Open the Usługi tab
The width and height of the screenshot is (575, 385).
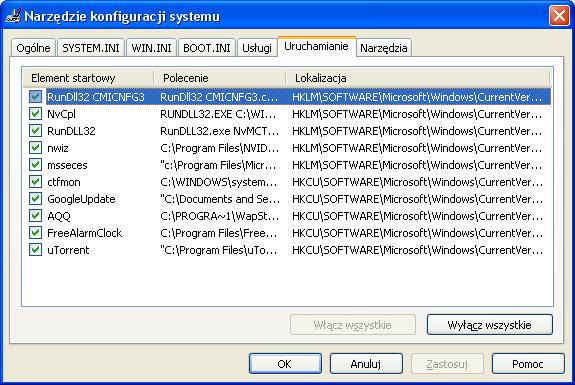click(x=257, y=48)
